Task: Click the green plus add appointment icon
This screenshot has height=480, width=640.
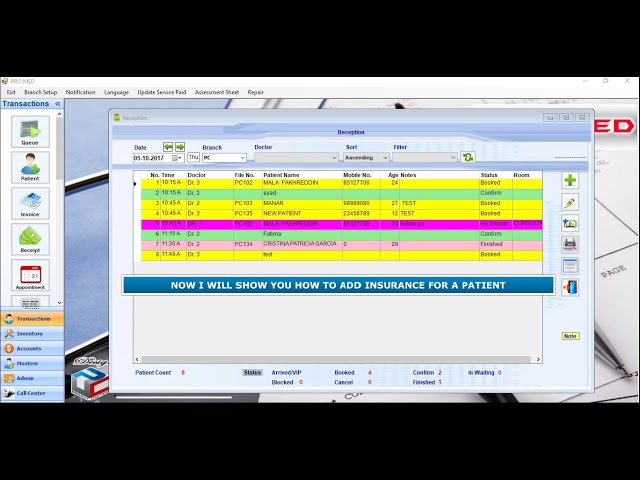Action: pyautogui.click(x=570, y=180)
